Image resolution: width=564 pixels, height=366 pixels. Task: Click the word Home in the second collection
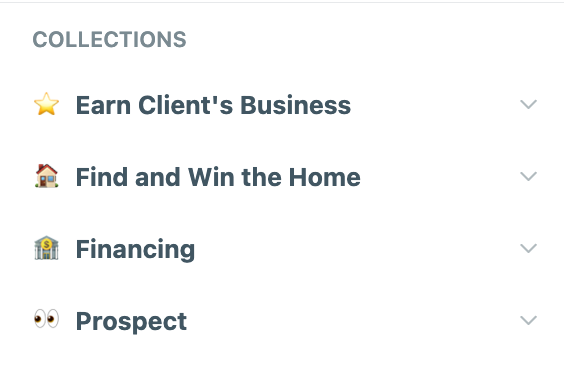click(x=324, y=177)
